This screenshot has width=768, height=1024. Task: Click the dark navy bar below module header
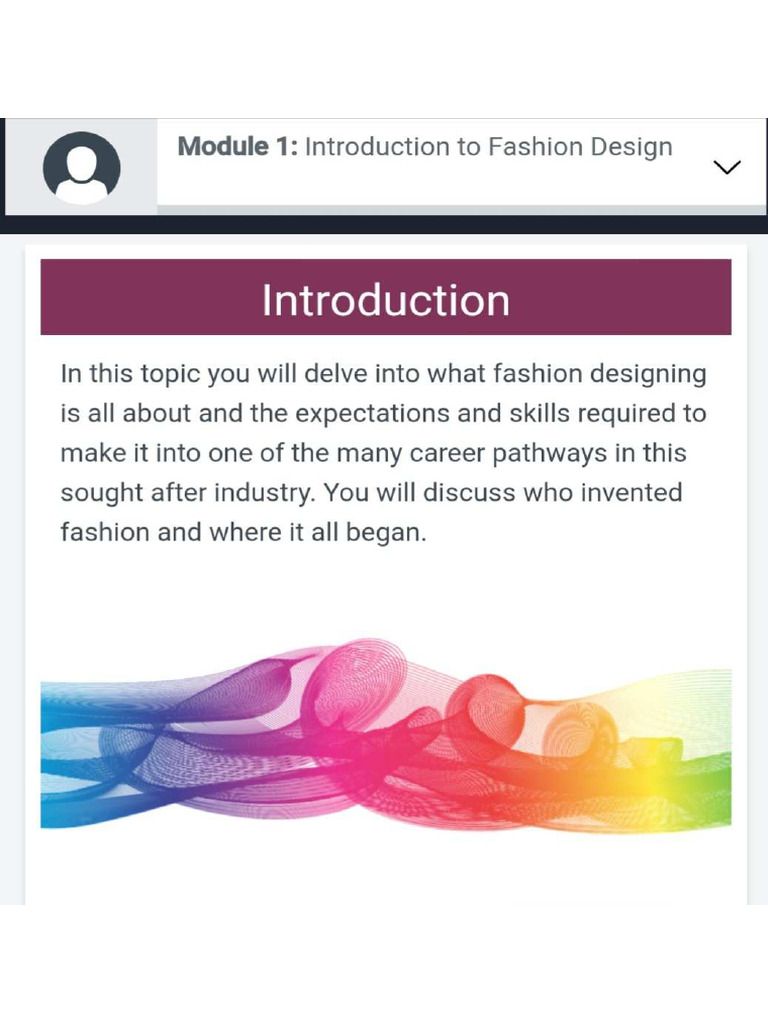[x=384, y=224]
